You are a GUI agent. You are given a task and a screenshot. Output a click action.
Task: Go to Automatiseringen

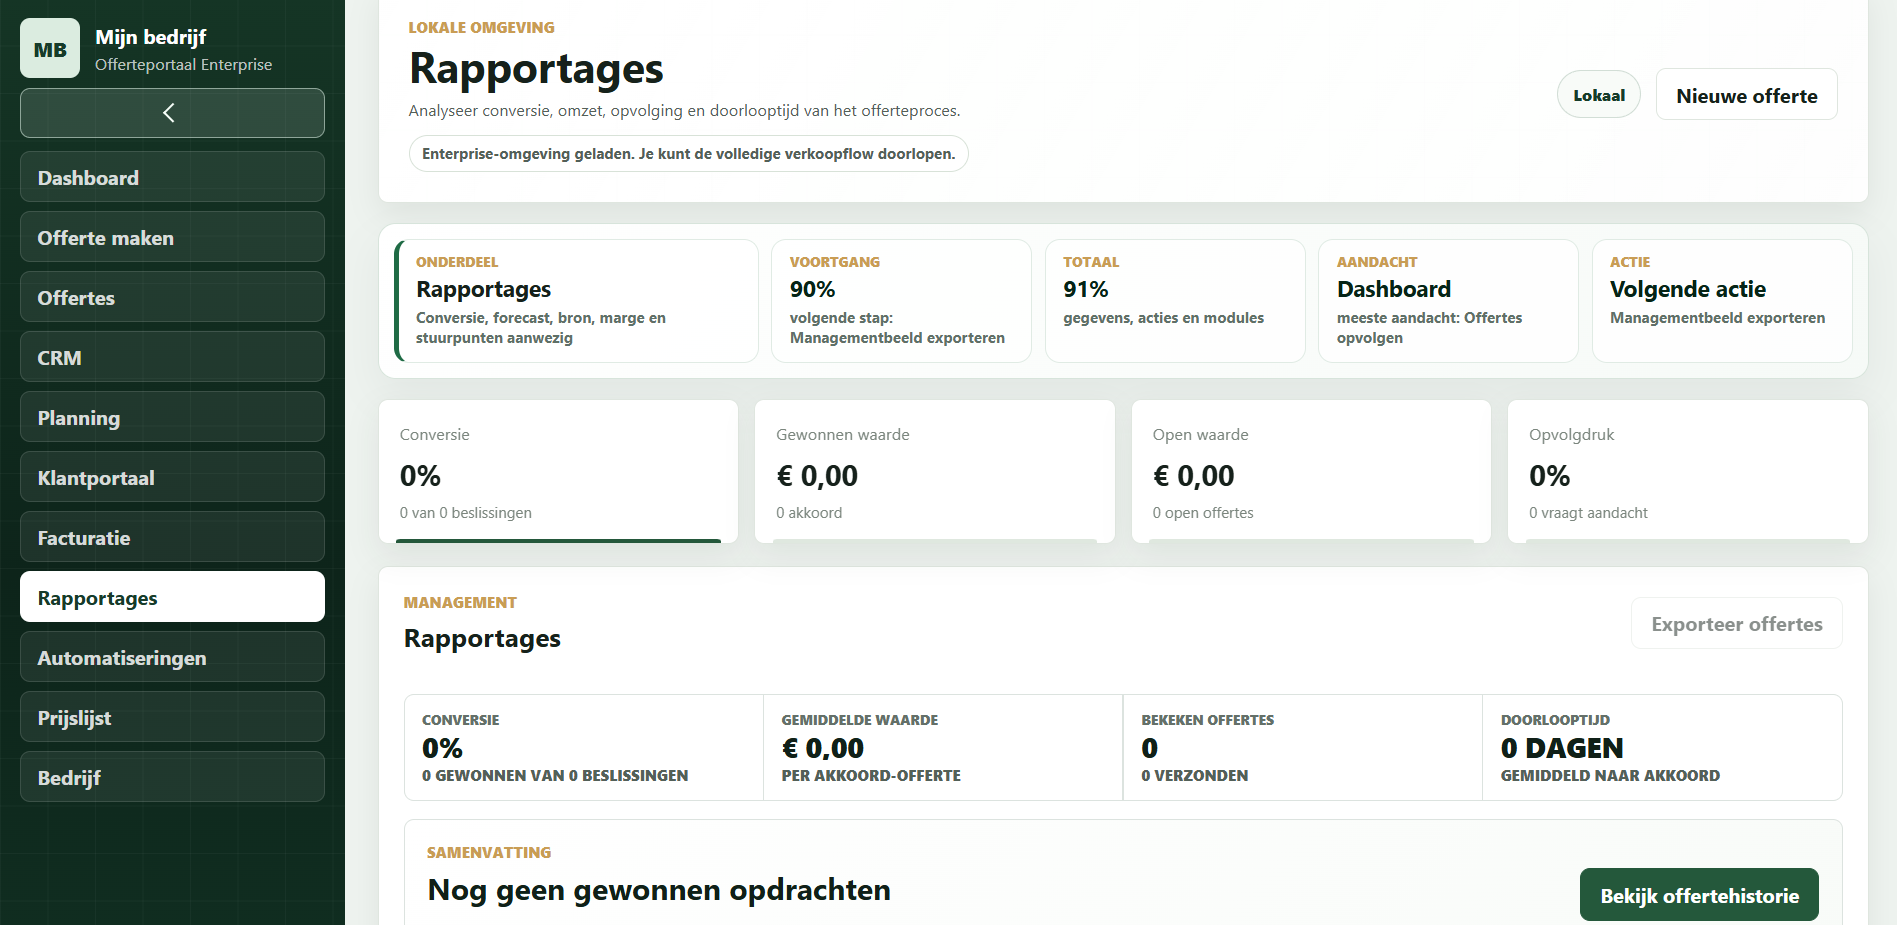(x=172, y=657)
